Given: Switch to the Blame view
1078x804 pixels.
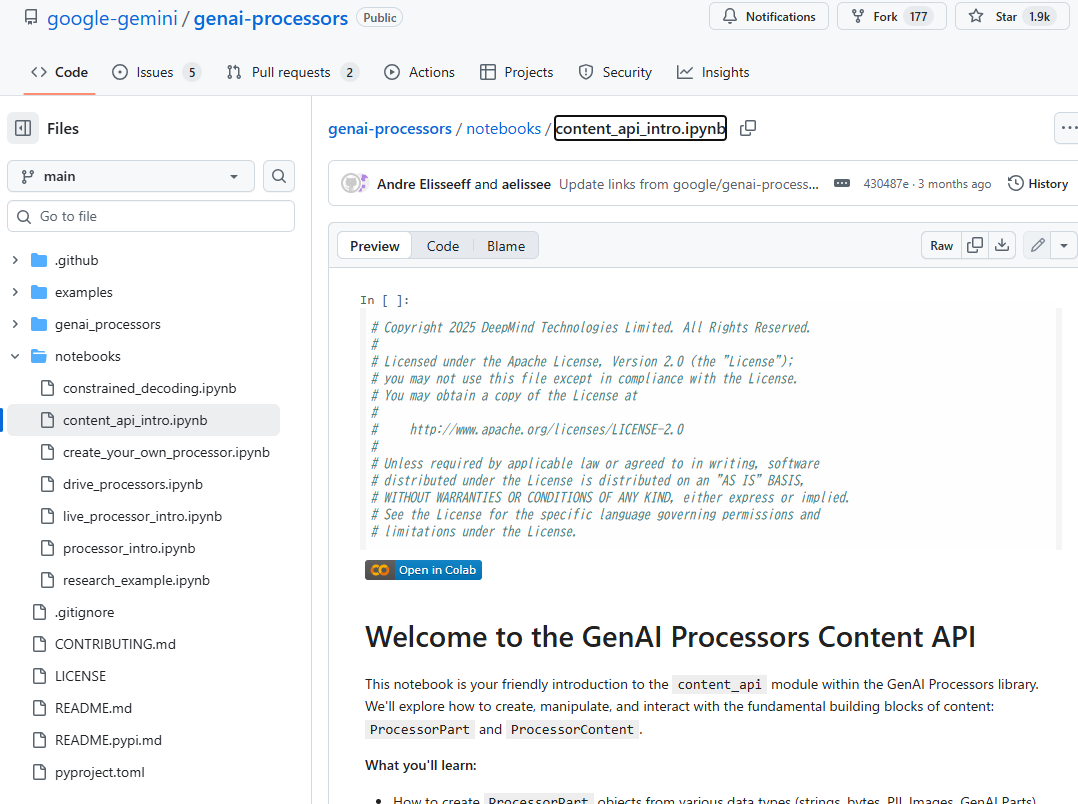Looking at the screenshot, I should click(506, 246).
